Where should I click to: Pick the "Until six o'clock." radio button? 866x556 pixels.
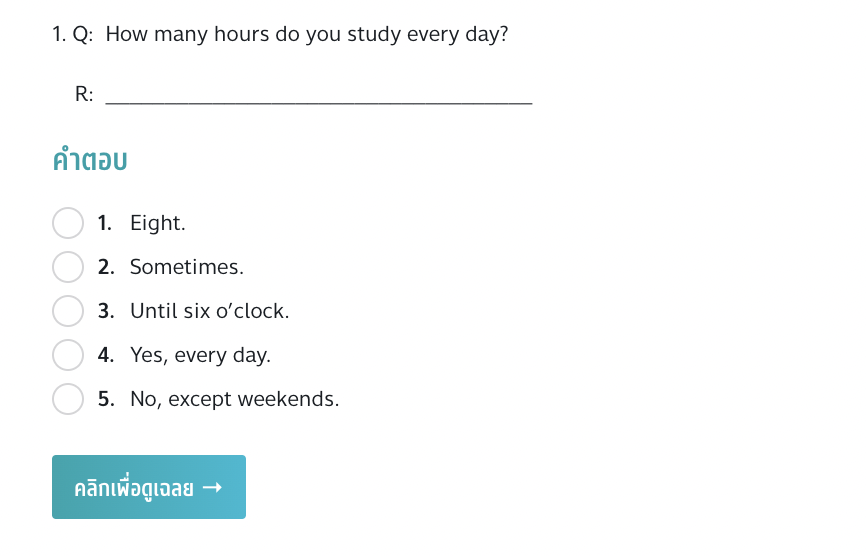(x=68, y=311)
